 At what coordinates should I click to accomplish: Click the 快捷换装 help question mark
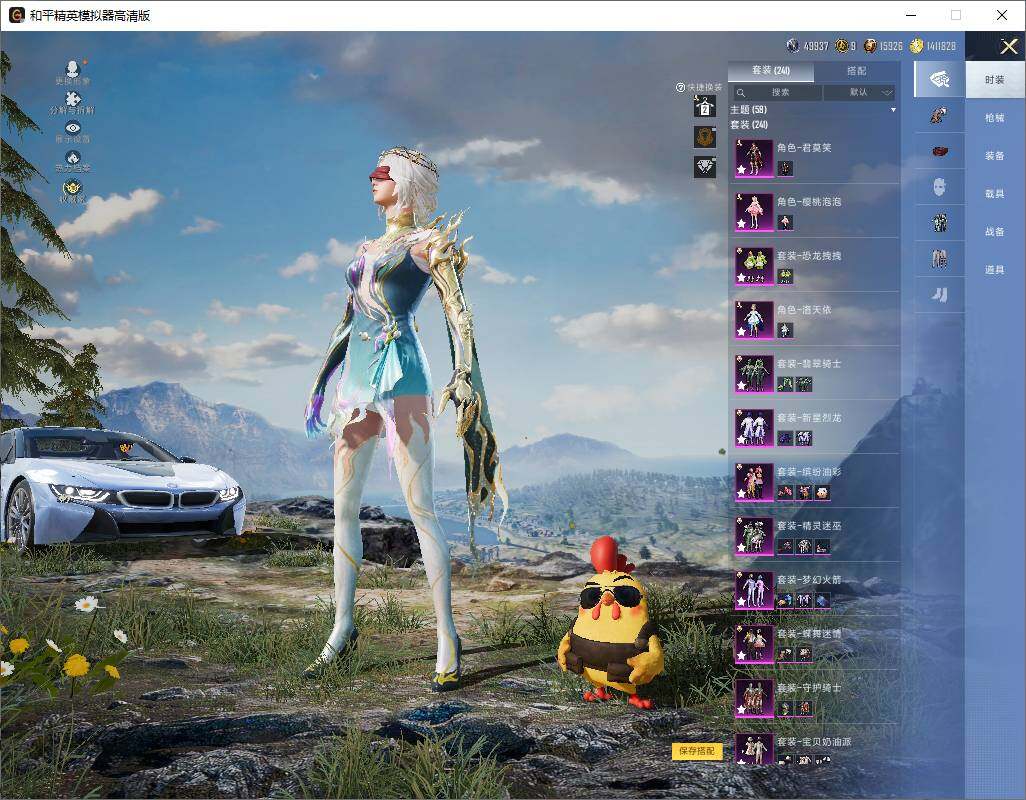click(x=680, y=87)
